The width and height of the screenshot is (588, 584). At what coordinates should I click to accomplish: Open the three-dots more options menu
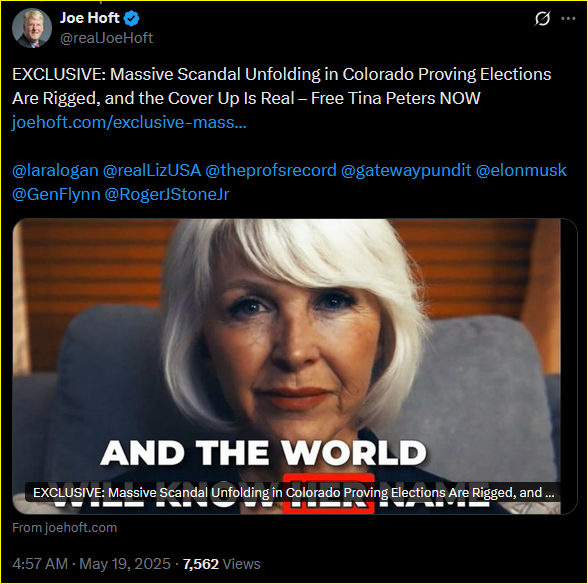point(568,18)
